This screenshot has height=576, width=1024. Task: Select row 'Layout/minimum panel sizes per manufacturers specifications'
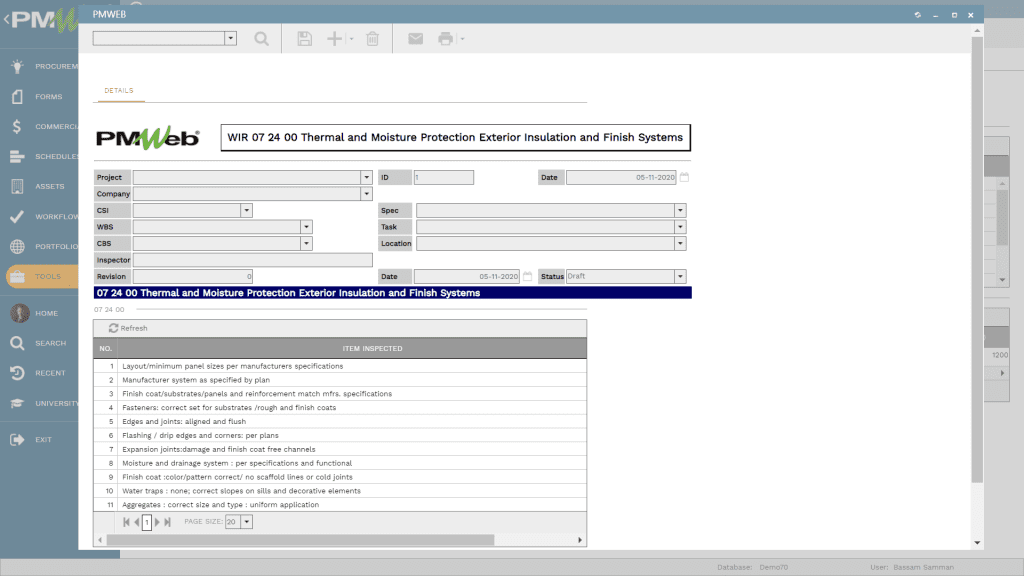pyautogui.click(x=340, y=366)
